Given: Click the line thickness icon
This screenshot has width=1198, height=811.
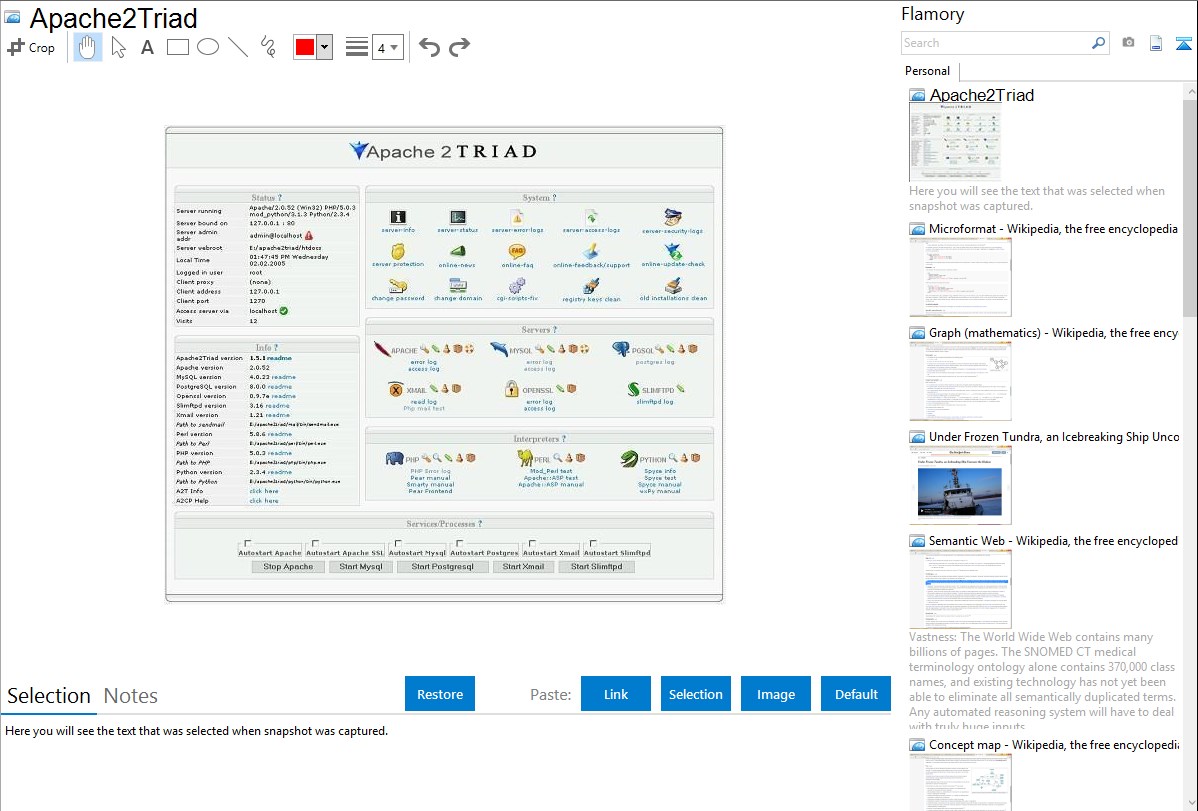Looking at the screenshot, I should pyautogui.click(x=357, y=47).
